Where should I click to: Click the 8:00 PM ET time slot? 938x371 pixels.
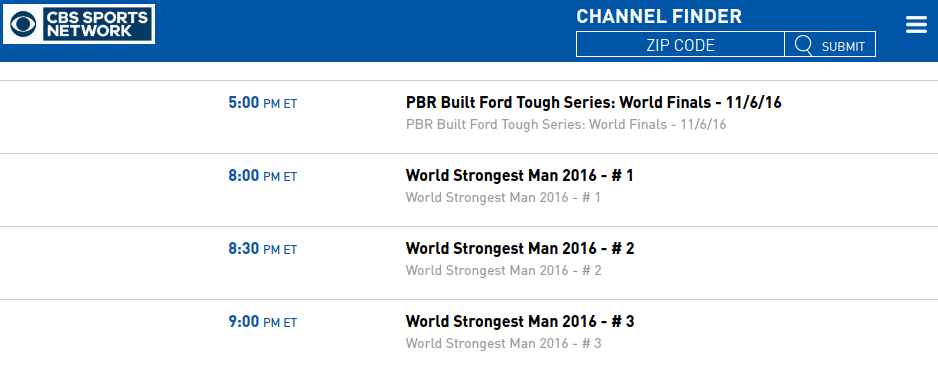263,176
